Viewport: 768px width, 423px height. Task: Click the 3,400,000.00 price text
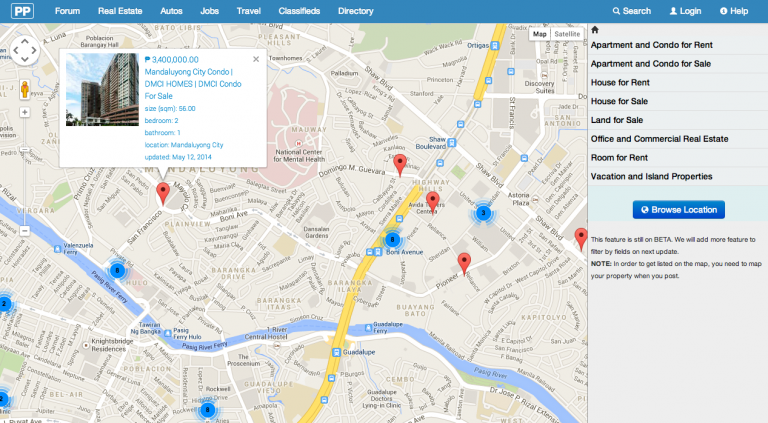pos(172,59)
